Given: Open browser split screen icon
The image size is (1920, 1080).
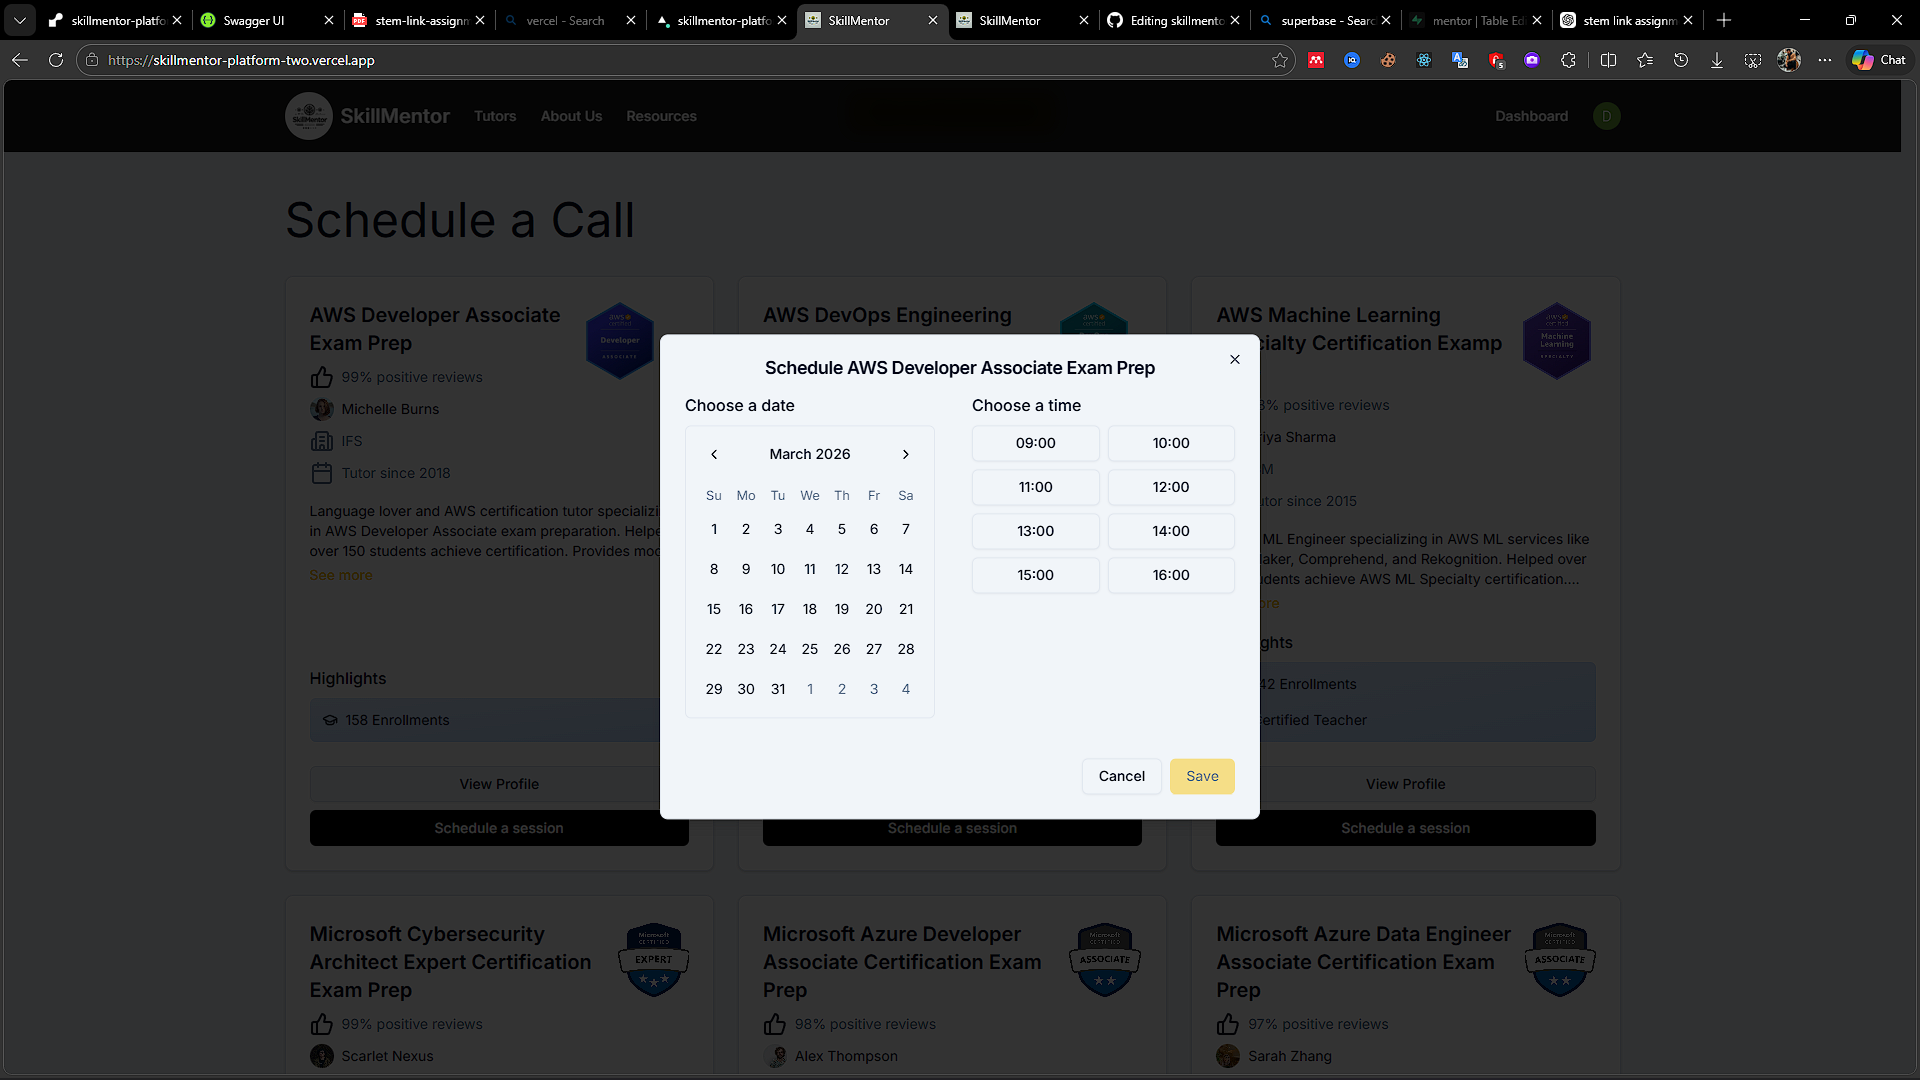Looking at the screenshot, I should [x=1608, y=60].
